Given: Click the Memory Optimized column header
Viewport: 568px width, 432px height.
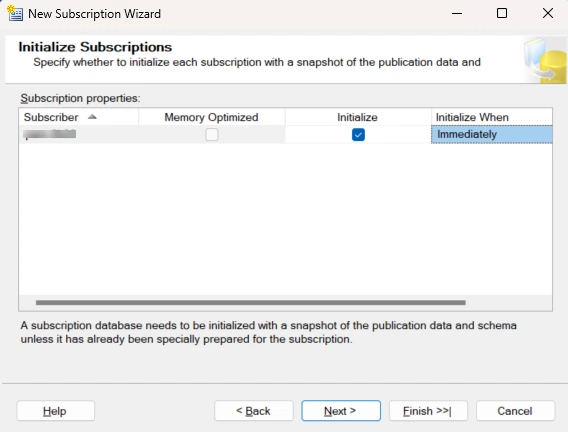Looking at the screenshot, I should [212, 117].
